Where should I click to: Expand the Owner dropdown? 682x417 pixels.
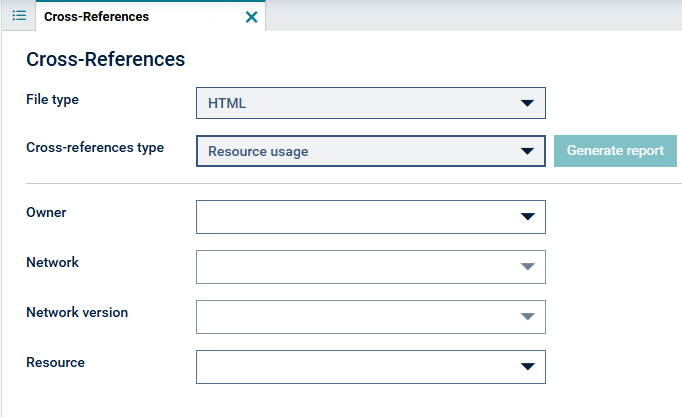click(x=371, y=217)
